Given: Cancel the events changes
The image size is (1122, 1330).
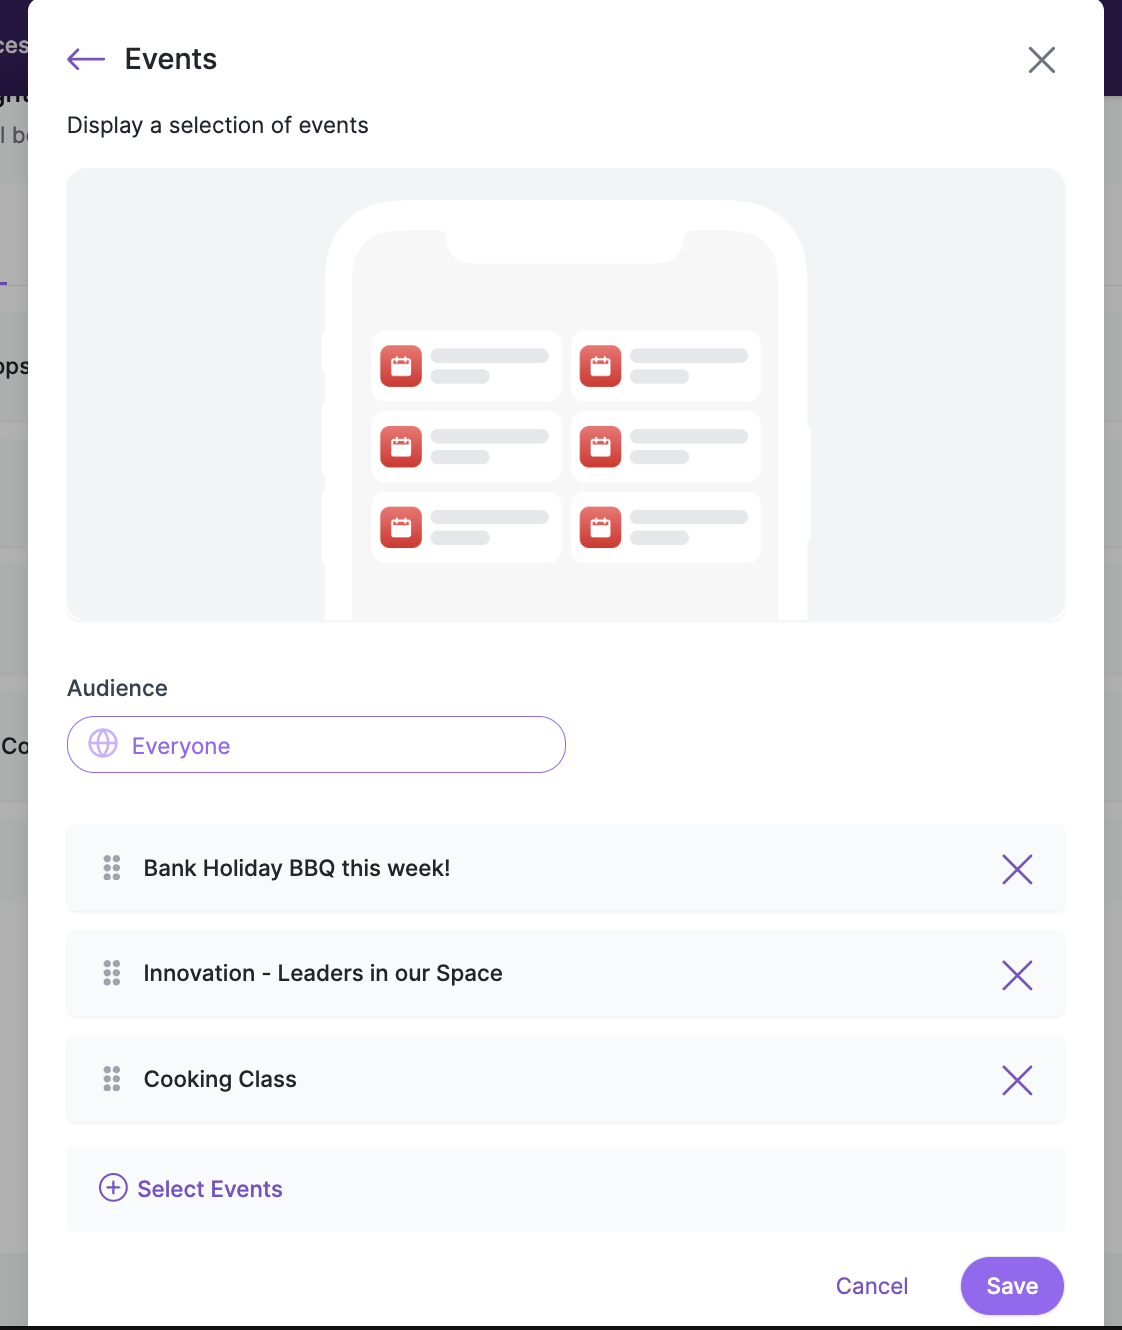Looking at the screenshot, I should [x=872, y=1286].
